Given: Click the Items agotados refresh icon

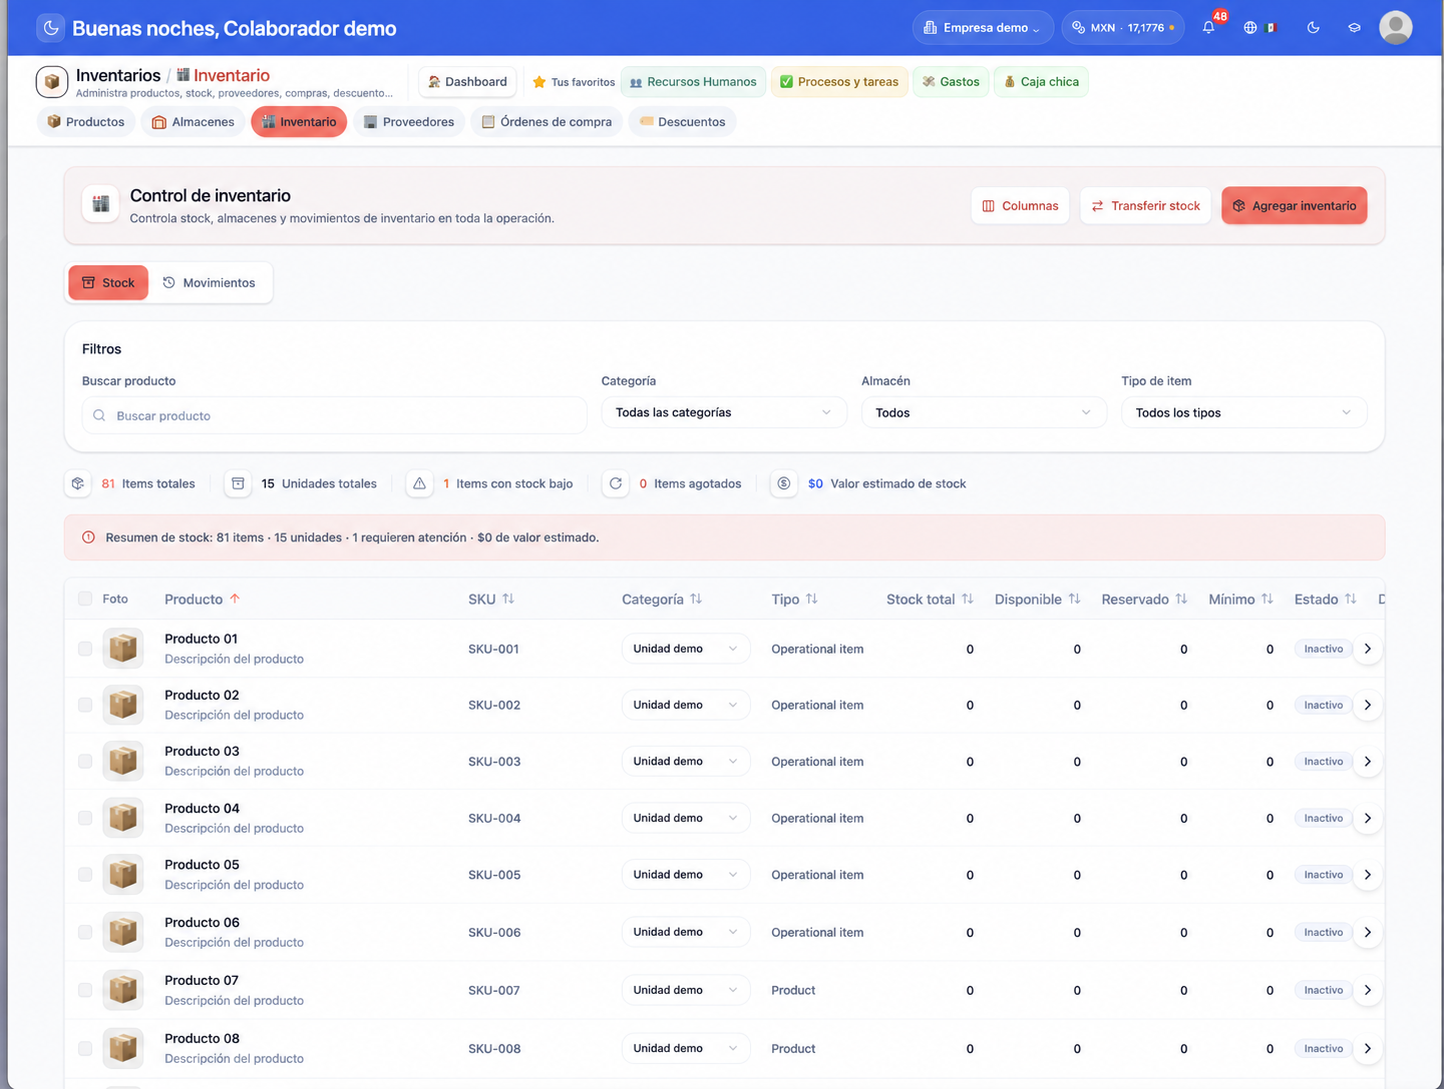Looking at the screenshot, I should pyautogui.click(x=616, y=484).
